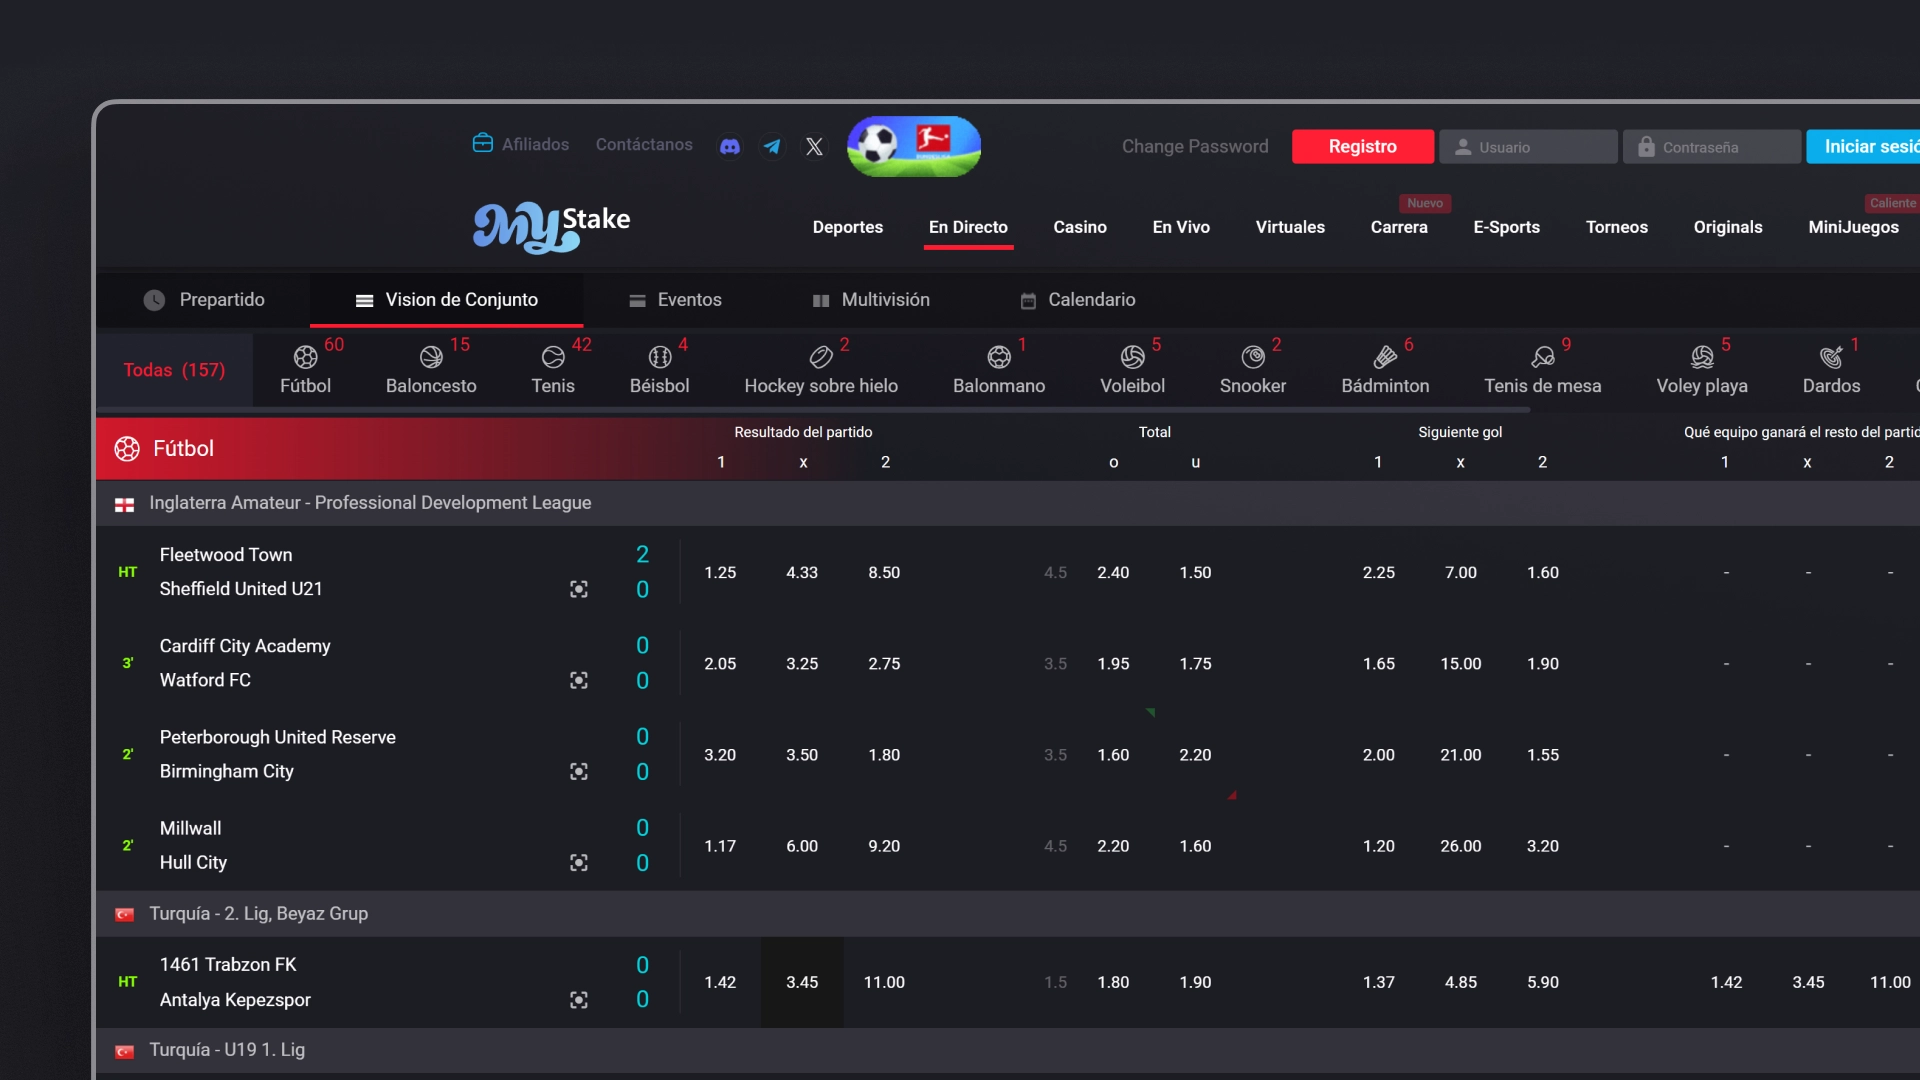Open match tracker for Millwall vs Hull City
This screenshot has width=1920, height=1080.
pos(579,863)
